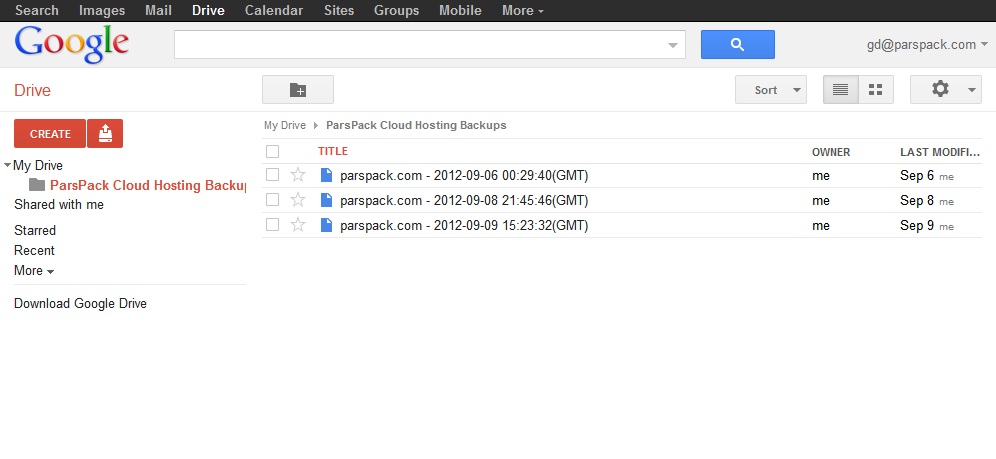
Task: Open Mobile in top navigation bar
Action: (x=460, y=10)
